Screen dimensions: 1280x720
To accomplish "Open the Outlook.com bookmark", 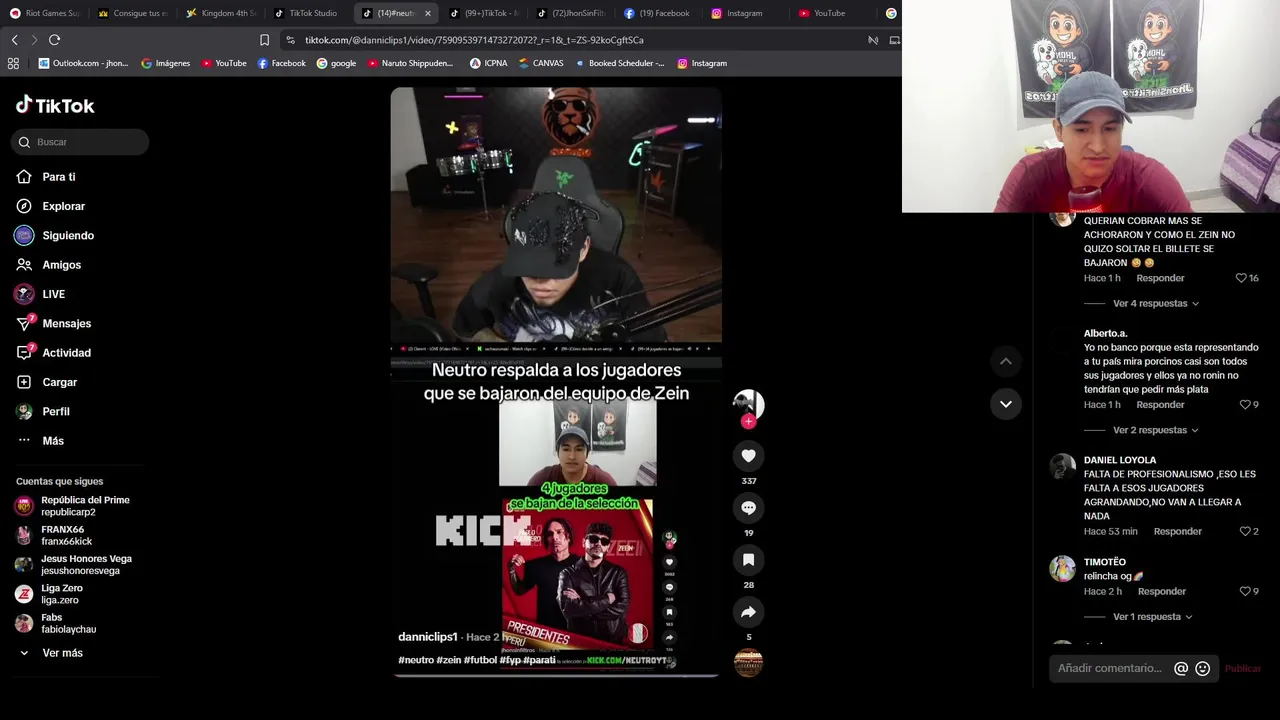I will pos(83,63).
